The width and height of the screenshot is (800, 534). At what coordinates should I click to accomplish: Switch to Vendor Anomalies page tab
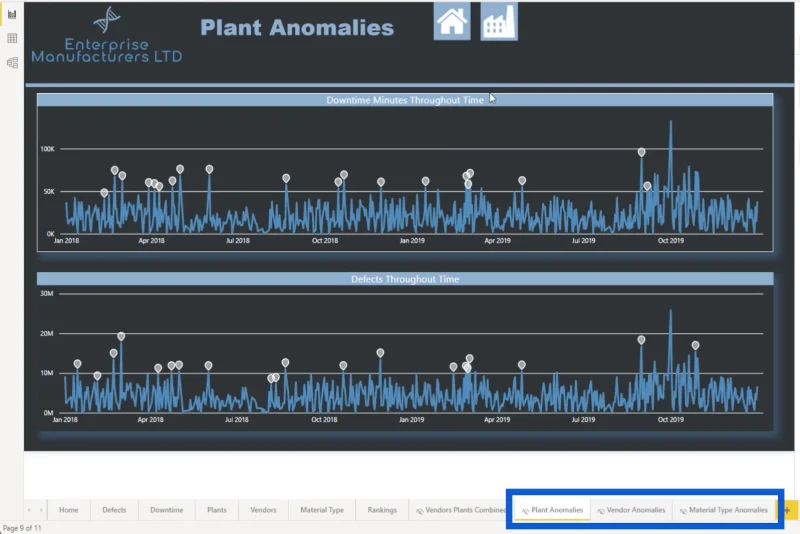click(631, 510)
